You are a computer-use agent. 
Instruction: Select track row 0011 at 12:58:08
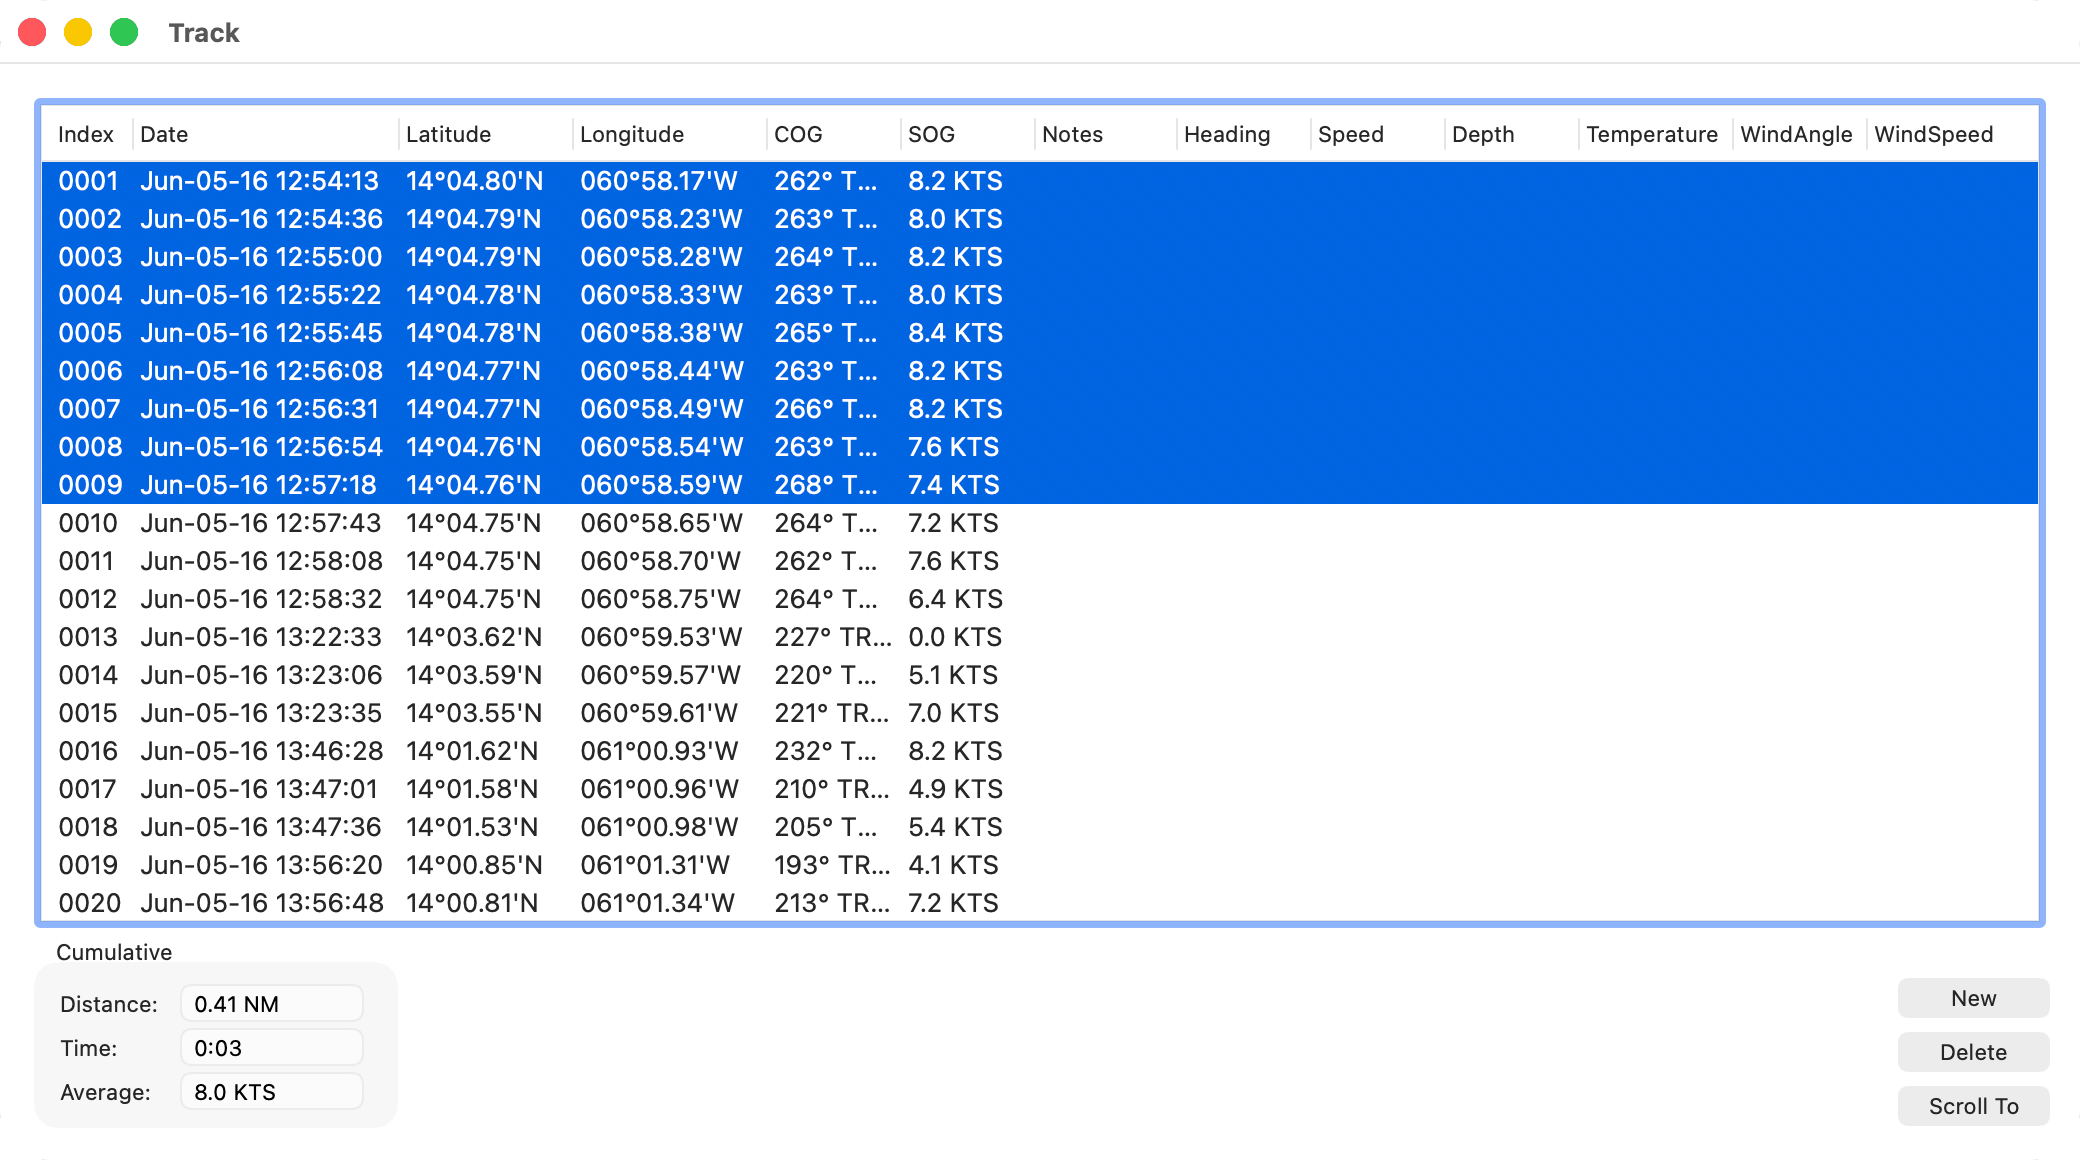point(1040,561)
